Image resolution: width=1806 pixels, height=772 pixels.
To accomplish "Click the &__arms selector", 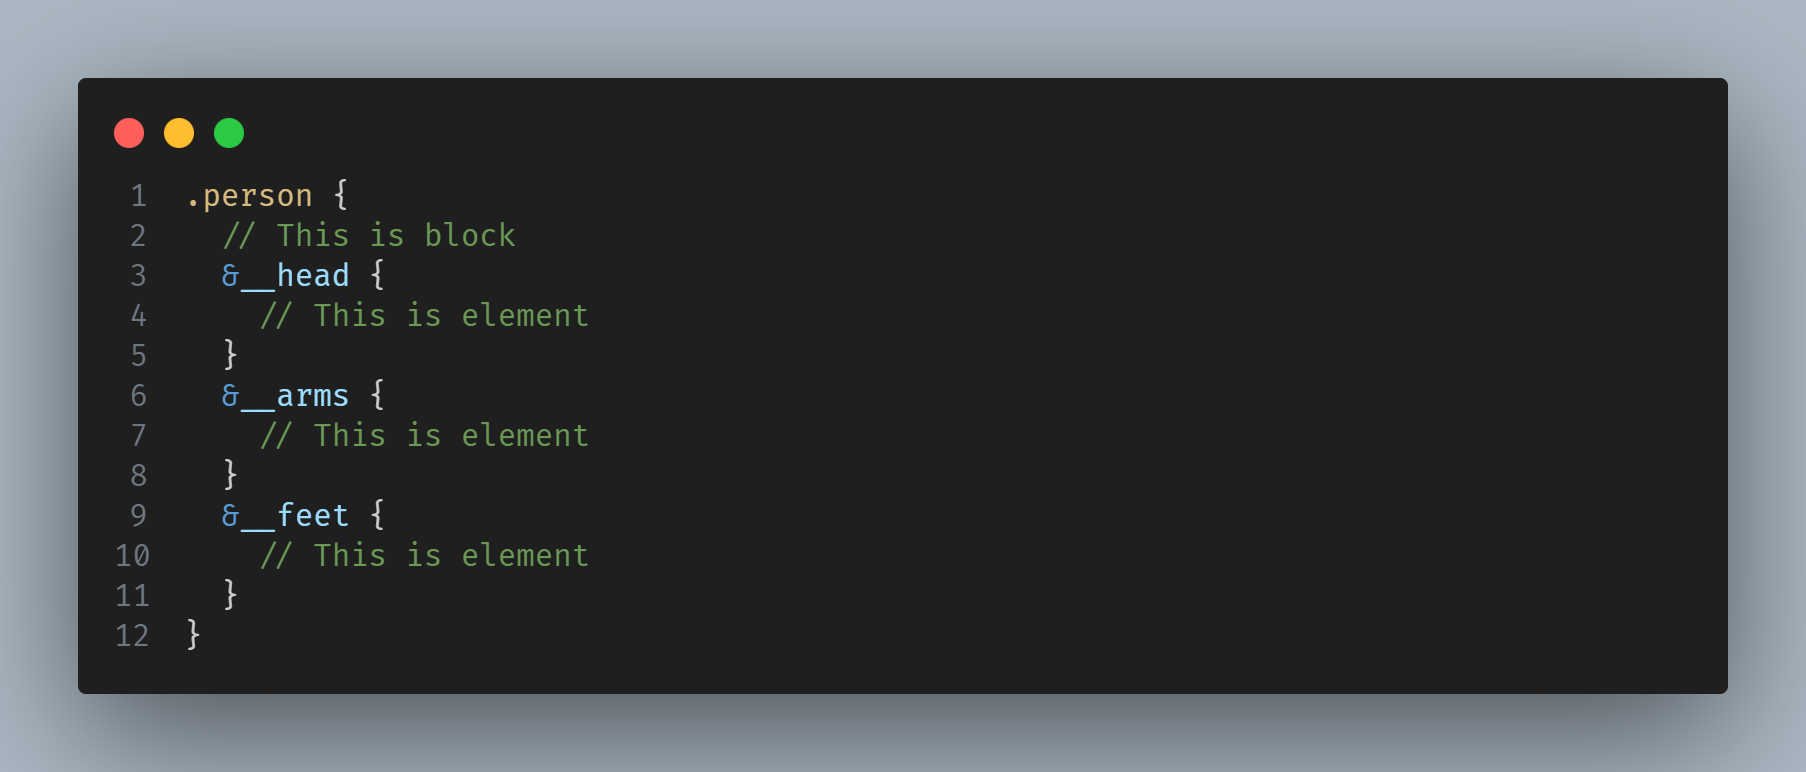I will click(286, 396).
